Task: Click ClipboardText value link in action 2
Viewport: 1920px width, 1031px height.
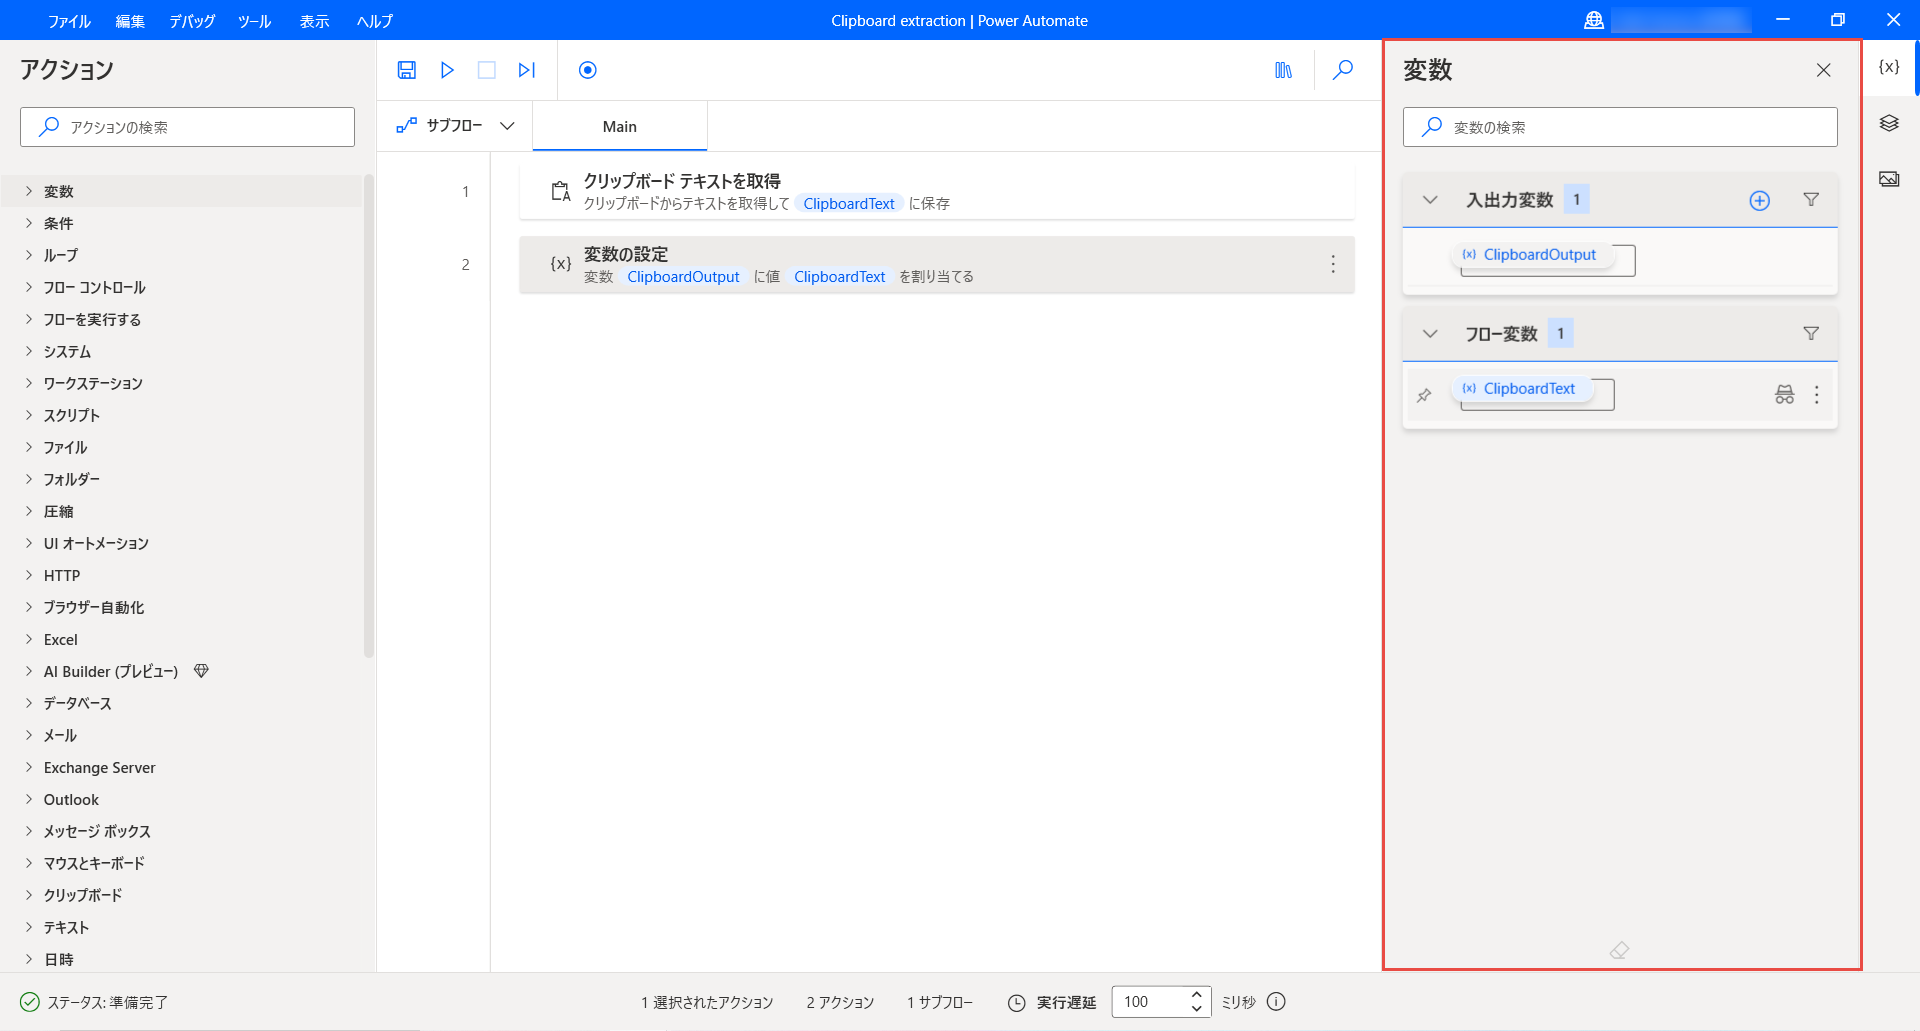Action: (840, 277)
